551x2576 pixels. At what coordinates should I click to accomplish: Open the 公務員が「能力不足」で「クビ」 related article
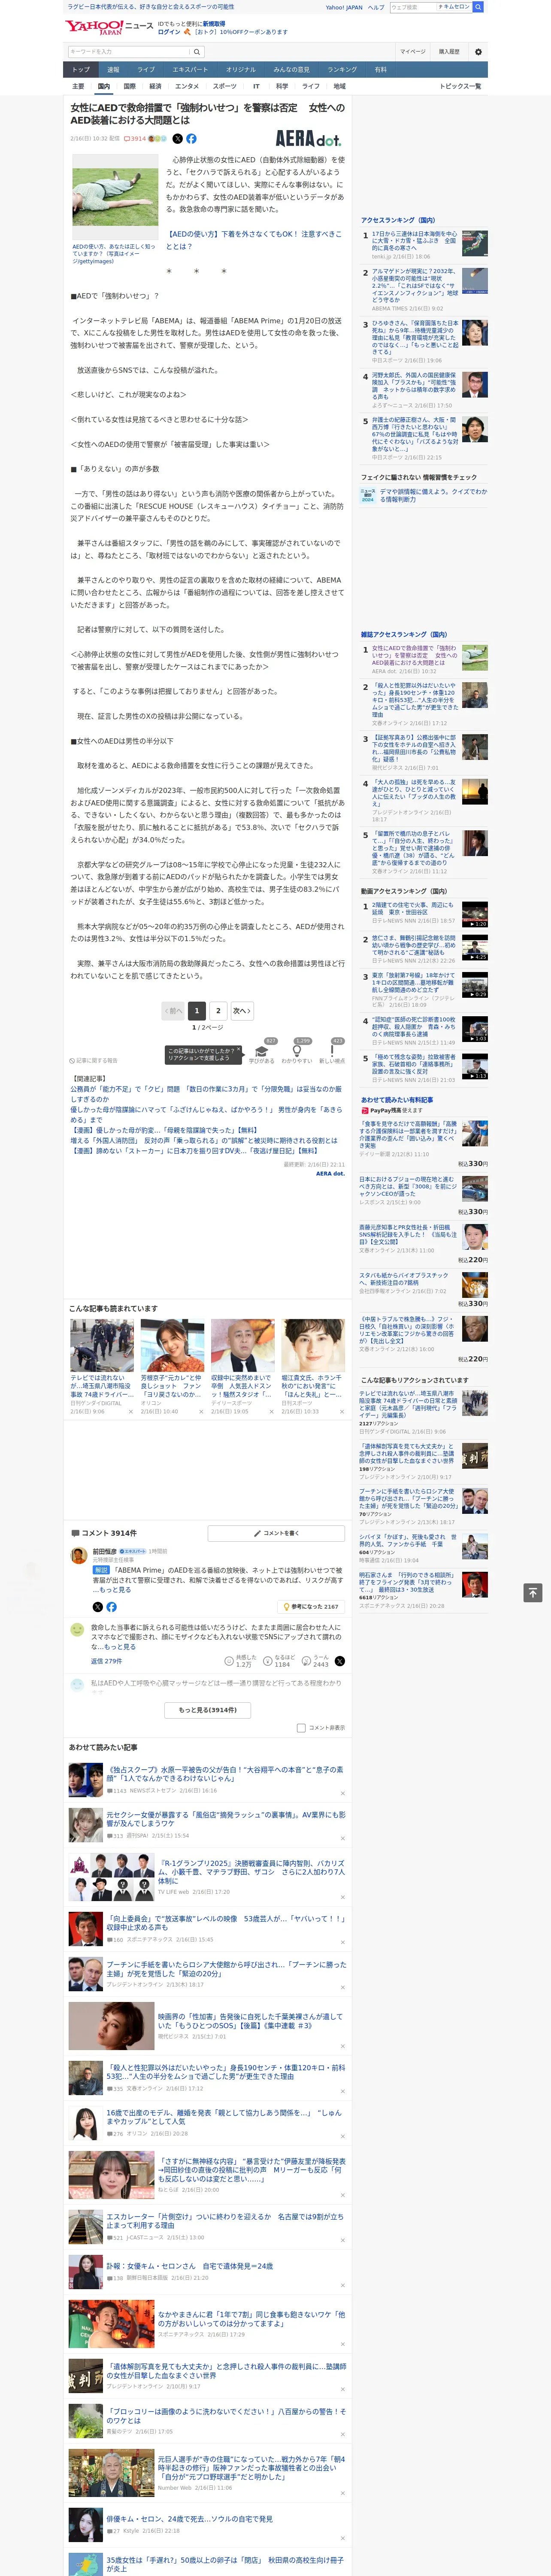click(206, 1093)
